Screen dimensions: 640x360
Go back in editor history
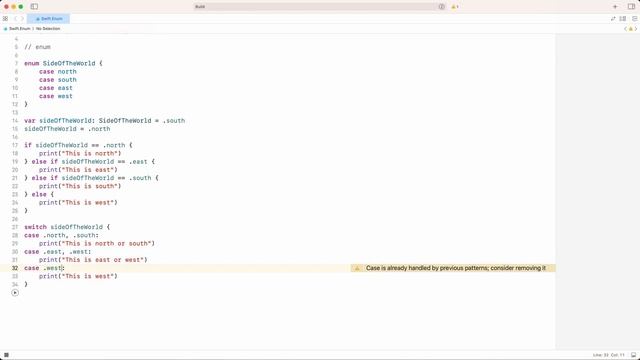(x=16, y=19)
